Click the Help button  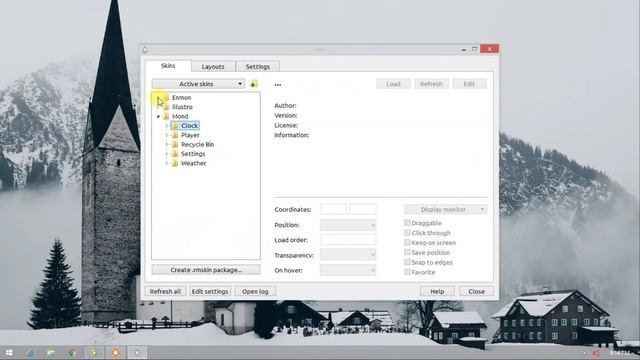(x=437, y=291)
